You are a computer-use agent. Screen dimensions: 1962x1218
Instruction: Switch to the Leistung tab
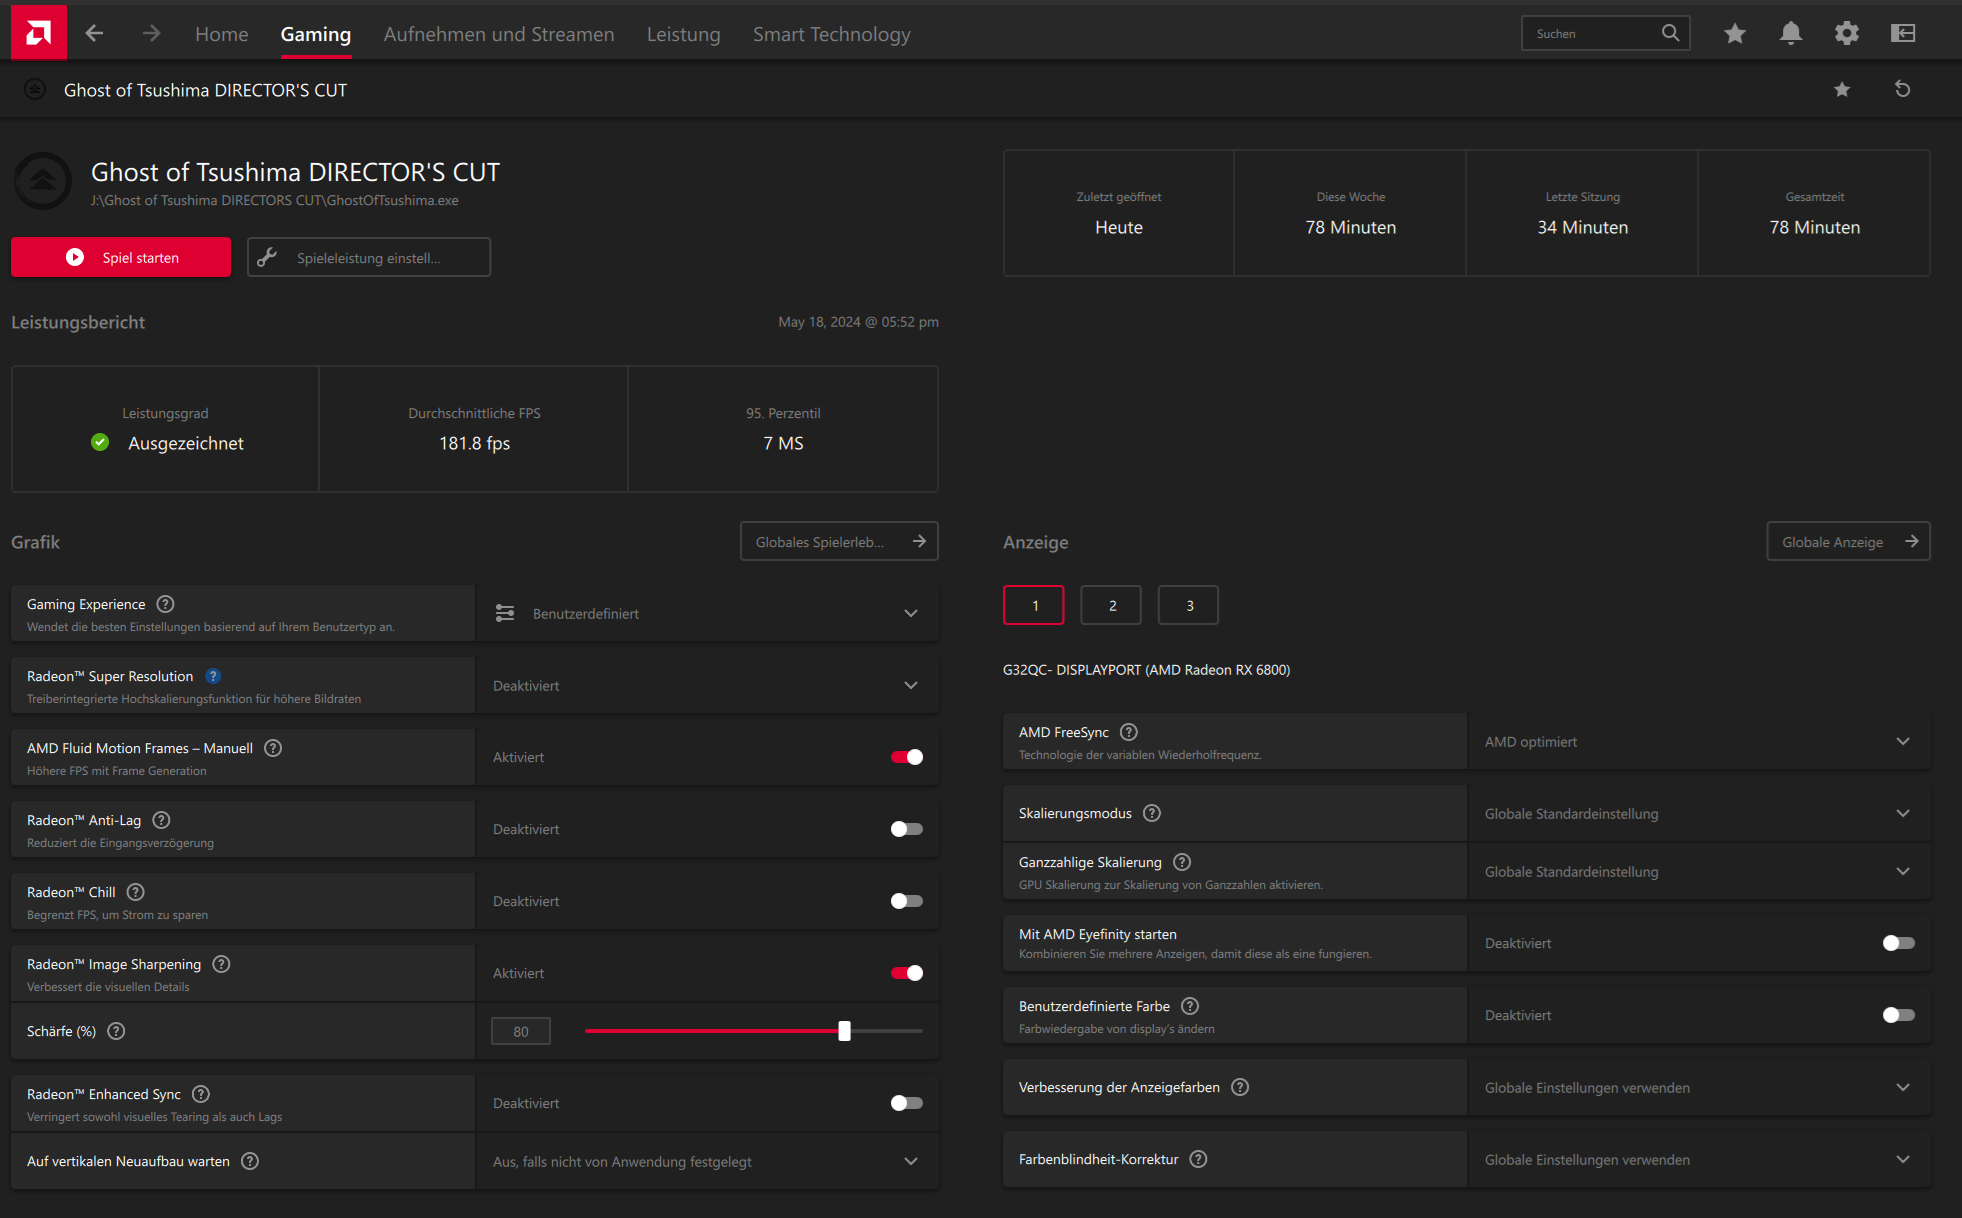coord(683,33)
